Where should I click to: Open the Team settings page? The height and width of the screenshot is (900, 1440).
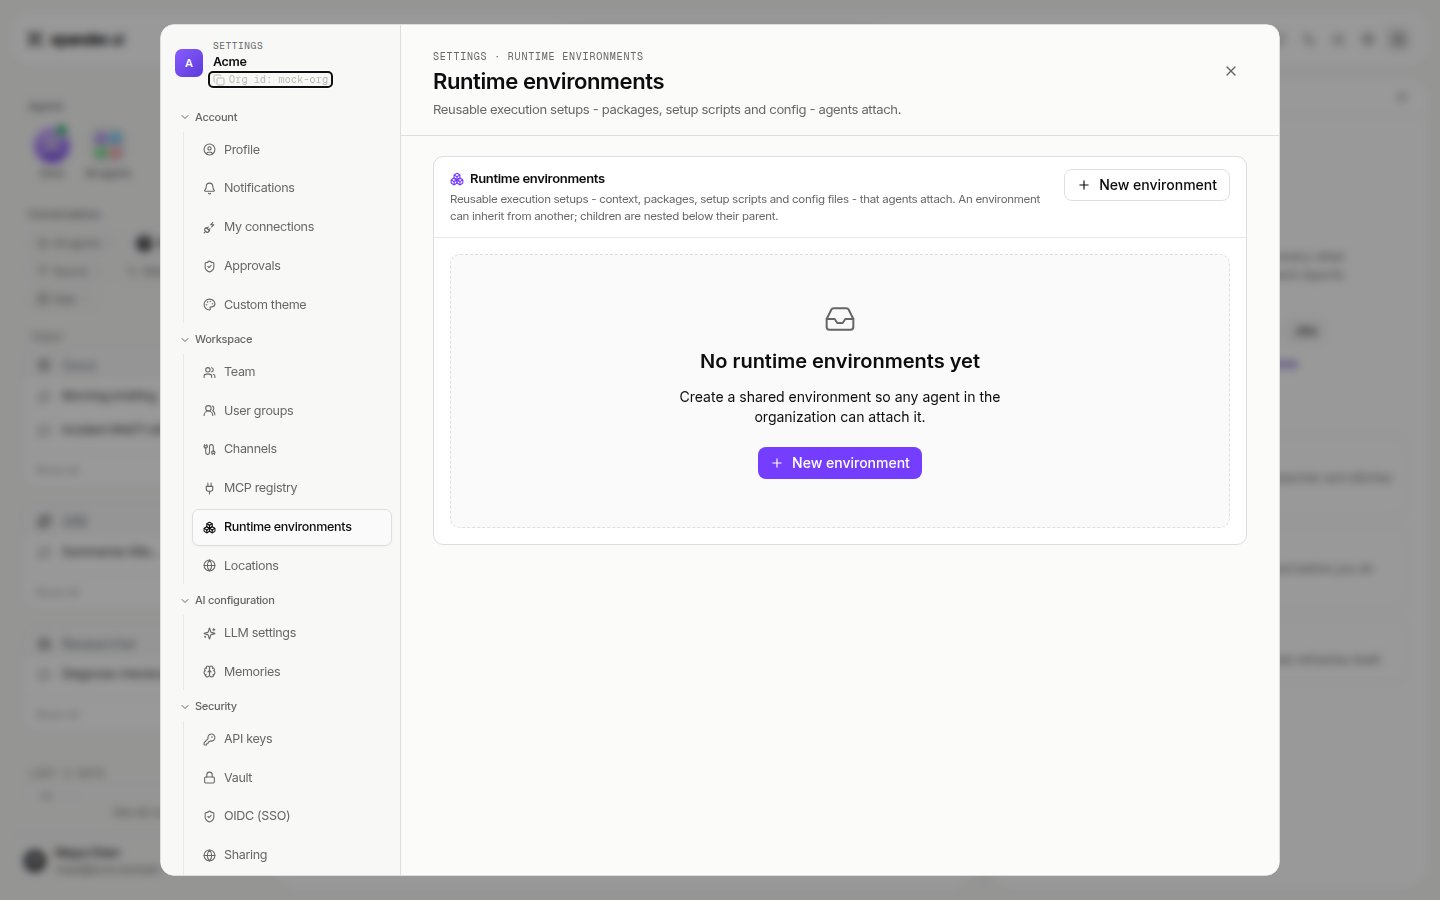[292, 372]
